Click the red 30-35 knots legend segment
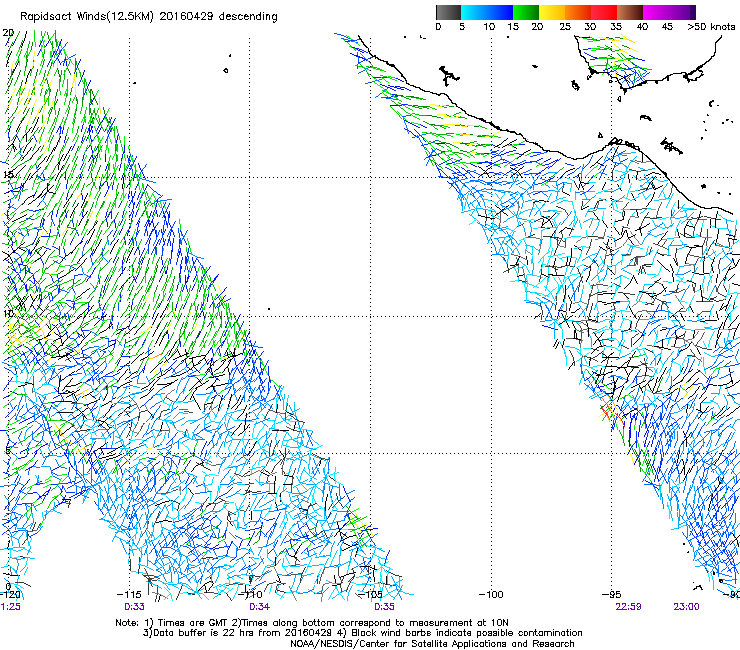Image resolution: width=740 pixels, height=650 pixels. point(604,12)
